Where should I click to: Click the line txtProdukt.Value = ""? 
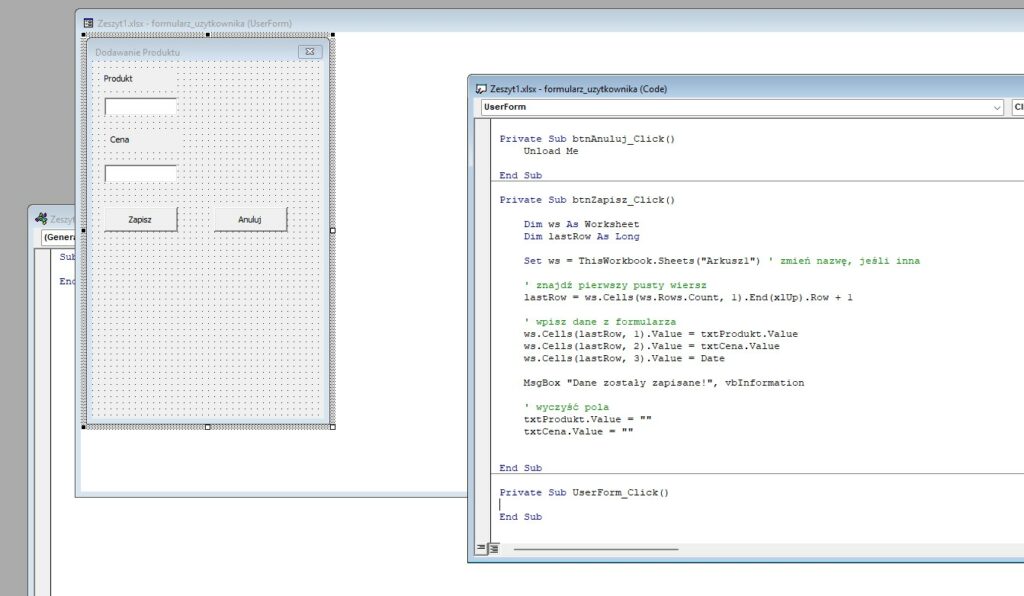[x=587, y=419]
